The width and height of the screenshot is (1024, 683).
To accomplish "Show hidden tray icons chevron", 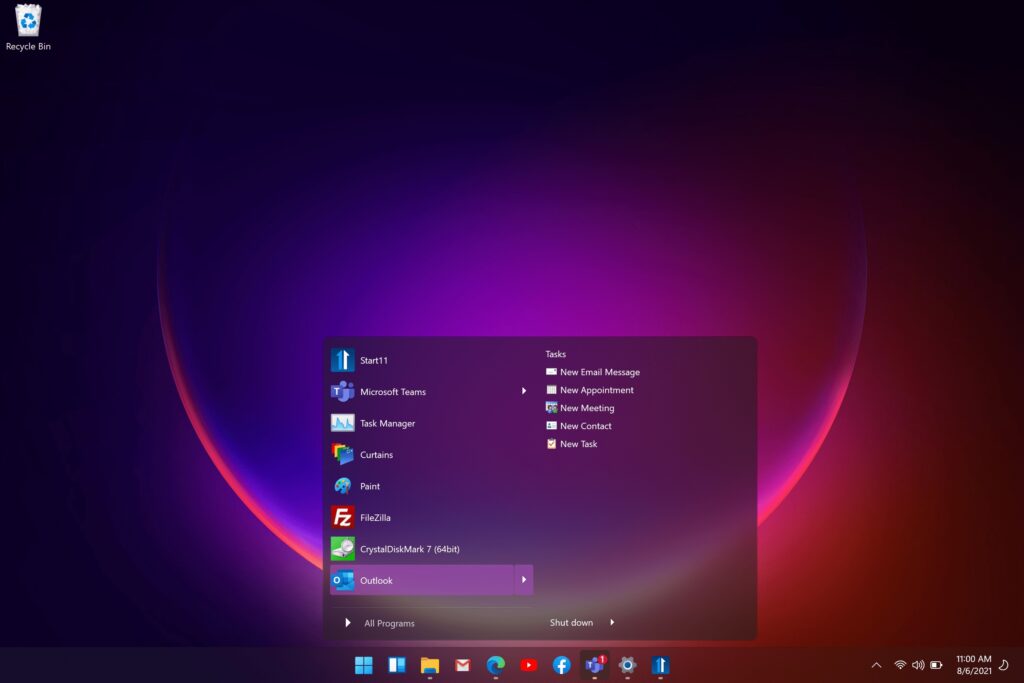I will pos(876,665).
